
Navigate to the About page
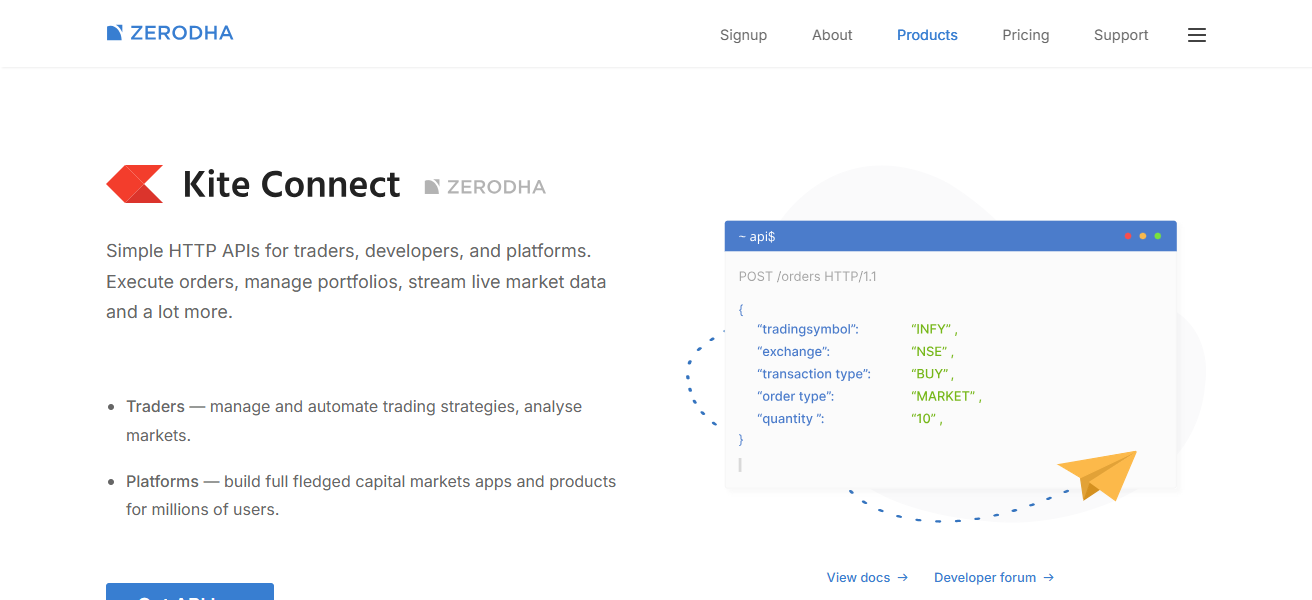831,34
